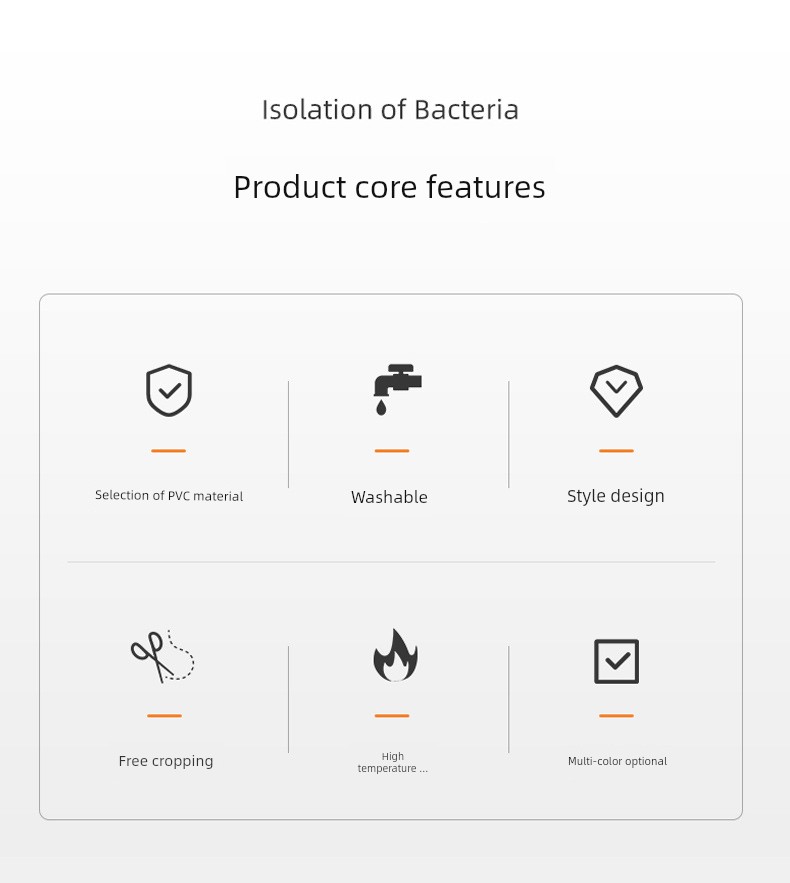Select the 'Style design' text
Viewport: 790px width, 883px height.
point(615,496)
